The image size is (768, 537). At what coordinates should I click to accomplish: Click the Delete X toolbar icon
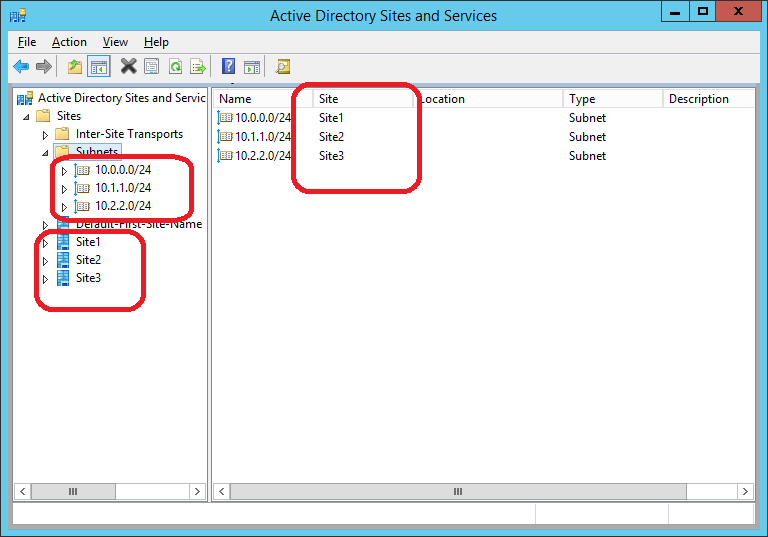click(x=128, y=66)
